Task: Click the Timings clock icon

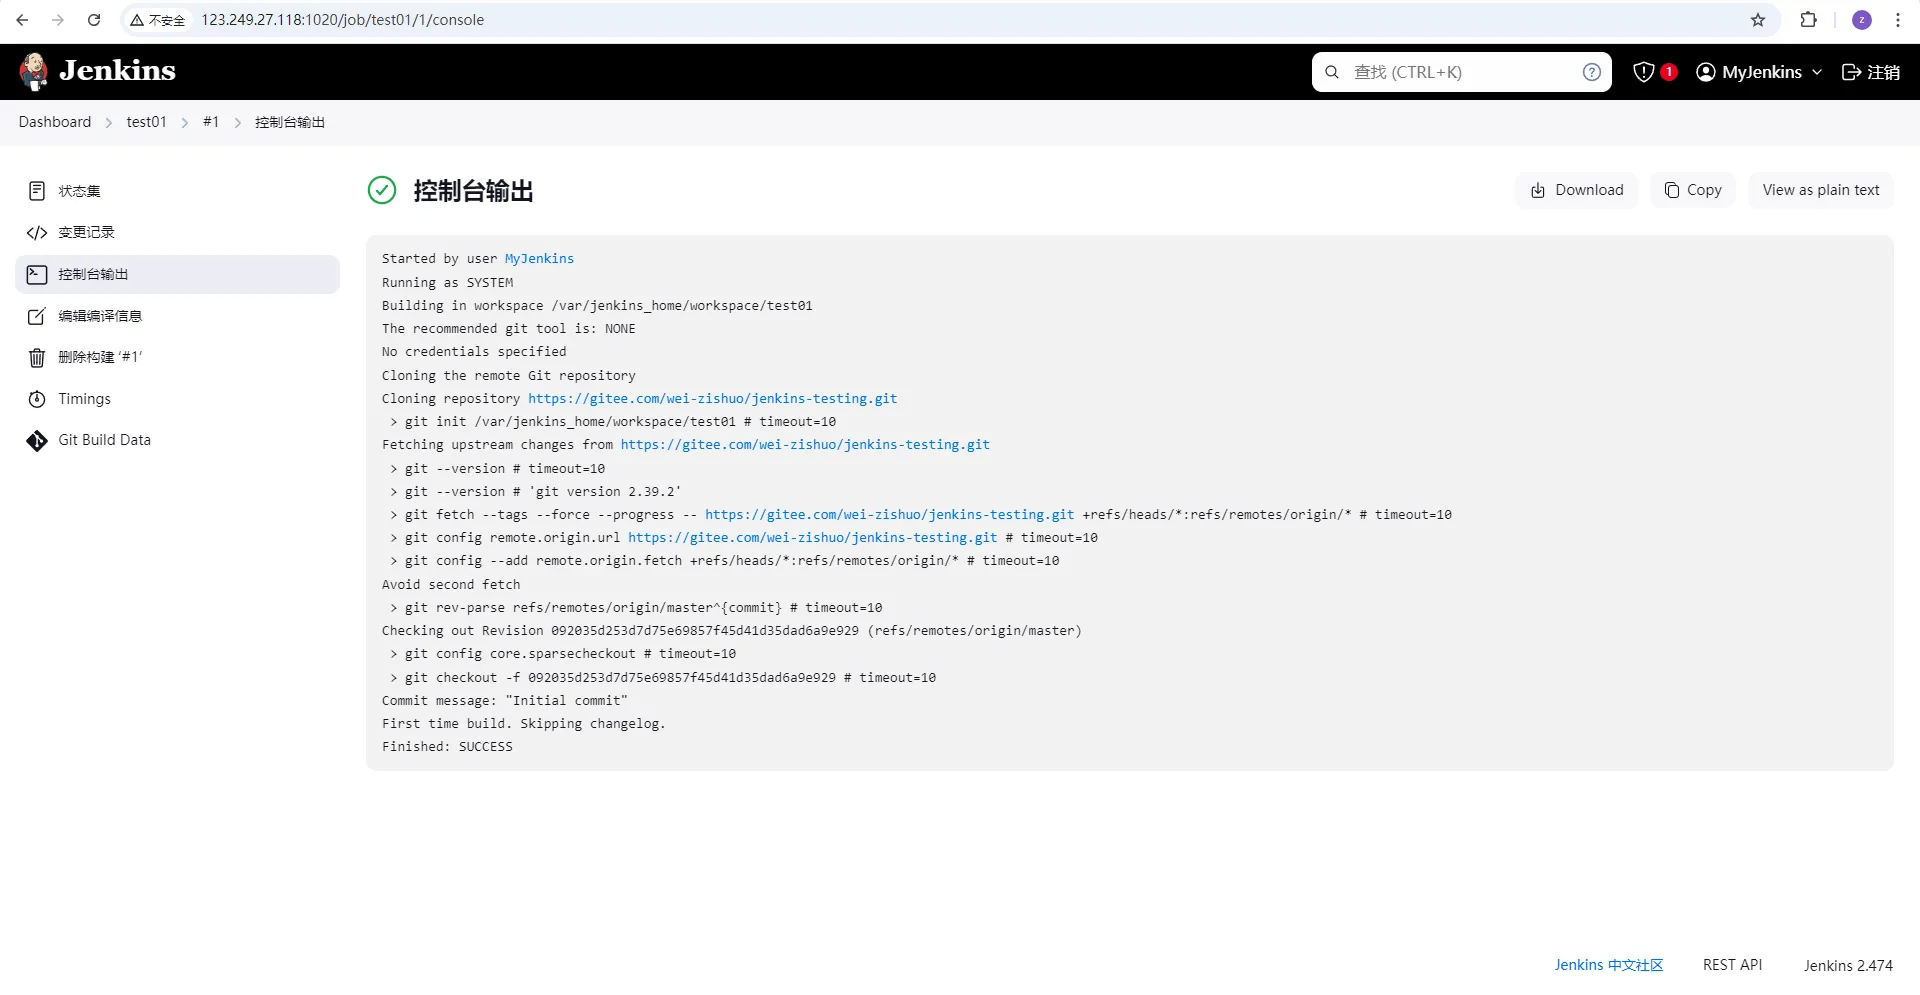Action: pos(37,399)
